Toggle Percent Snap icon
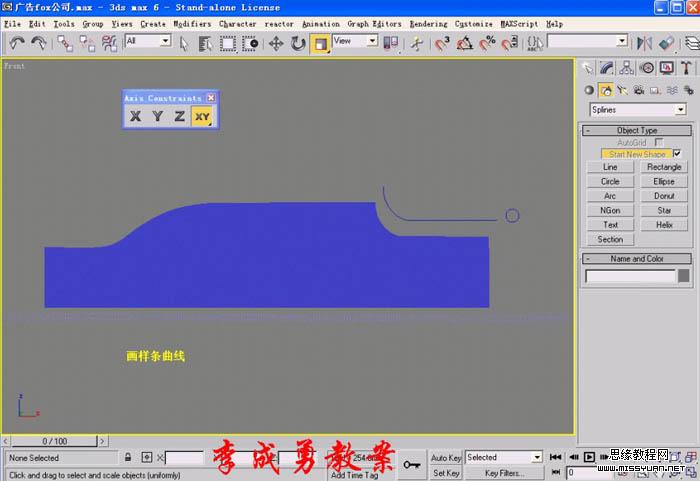 (x=487, y=44)
